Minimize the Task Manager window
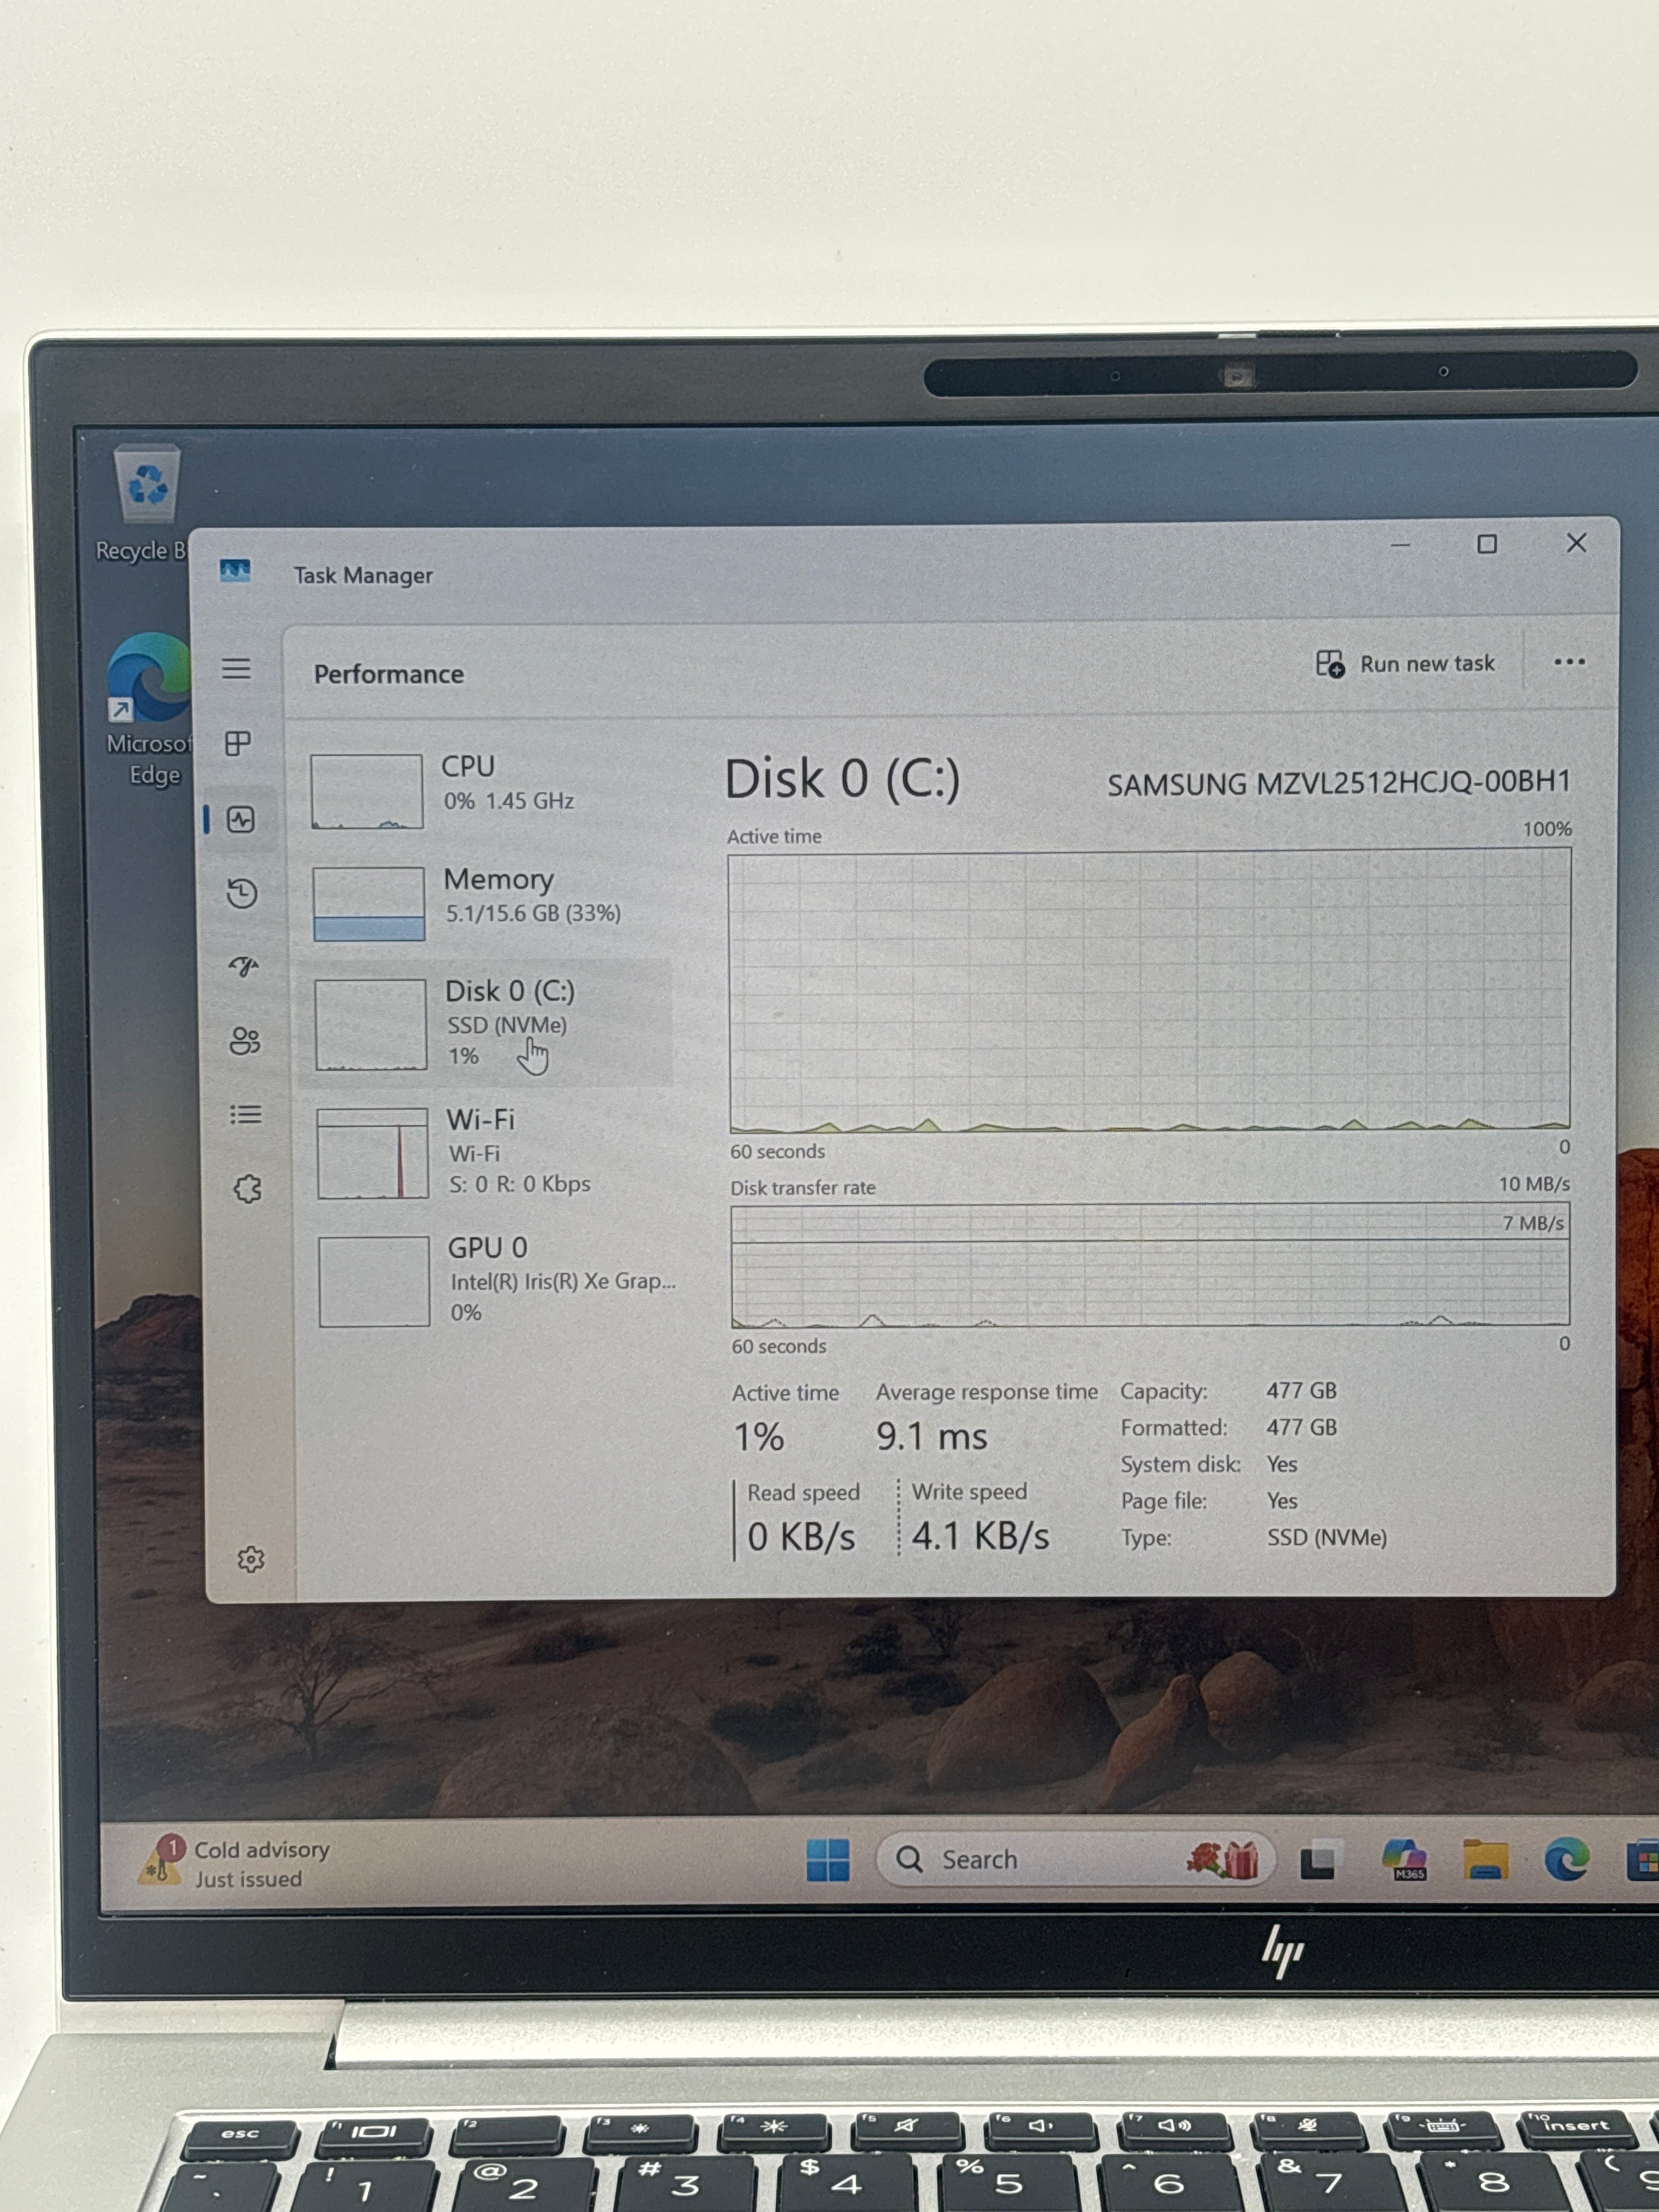Screen dimensions: 1659x2212 (1400, 545)
